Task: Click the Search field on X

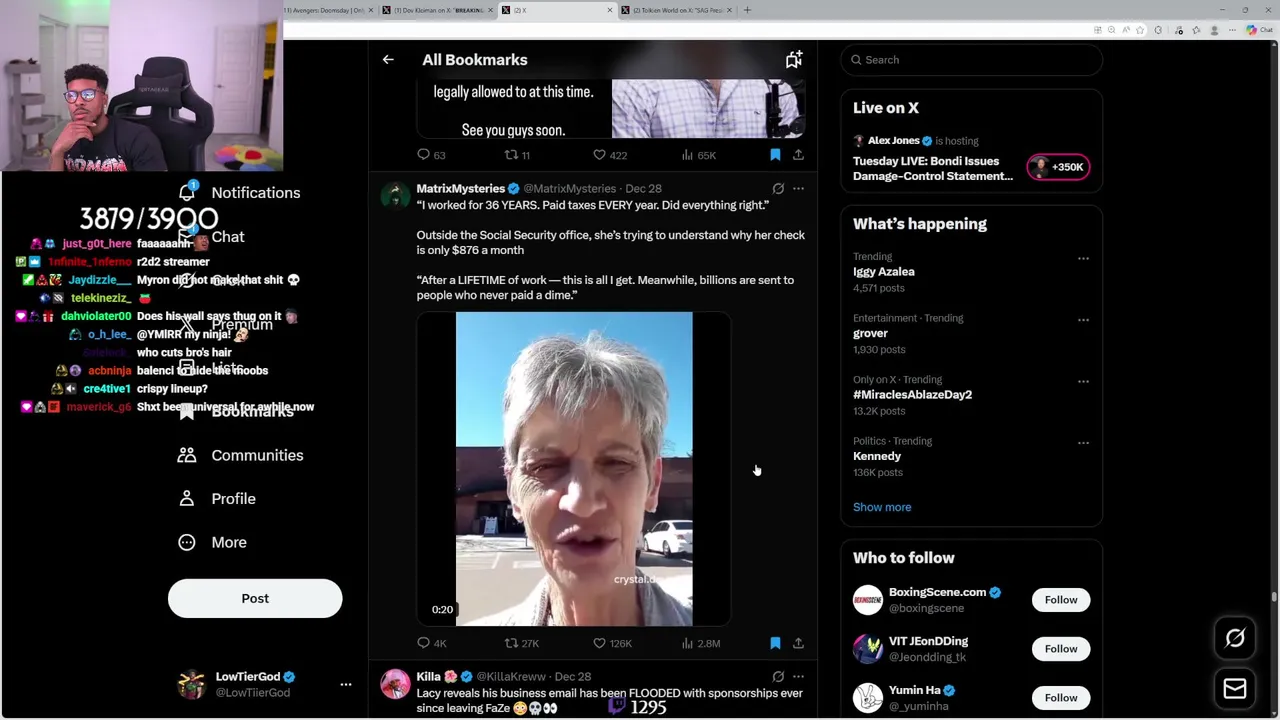Action: tap(971, 60)
